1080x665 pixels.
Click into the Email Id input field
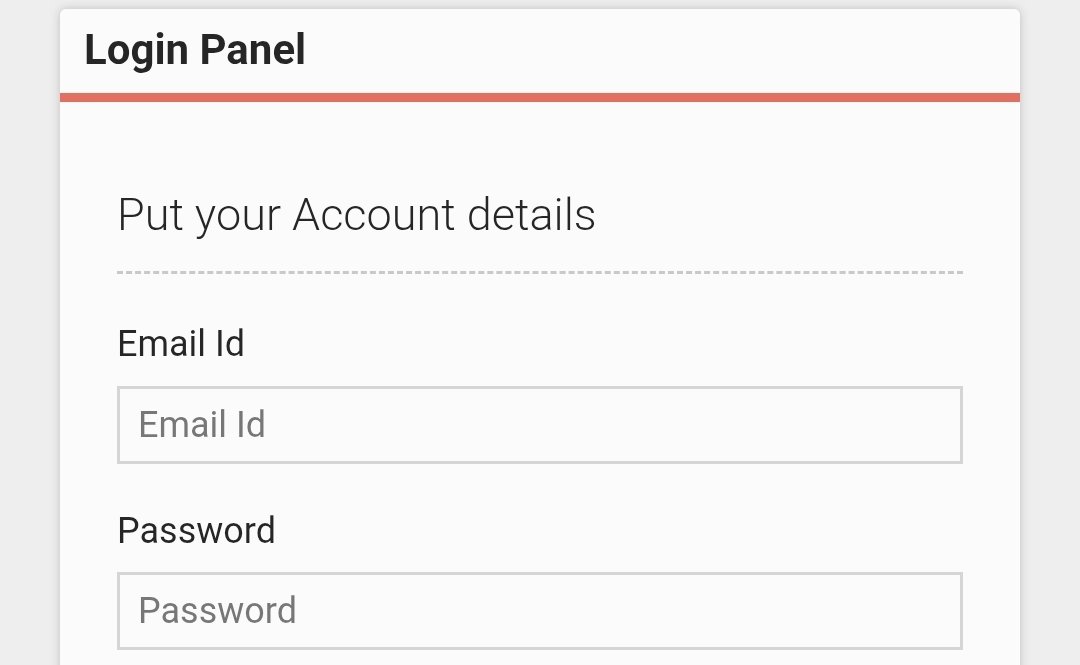click(540, 425)
